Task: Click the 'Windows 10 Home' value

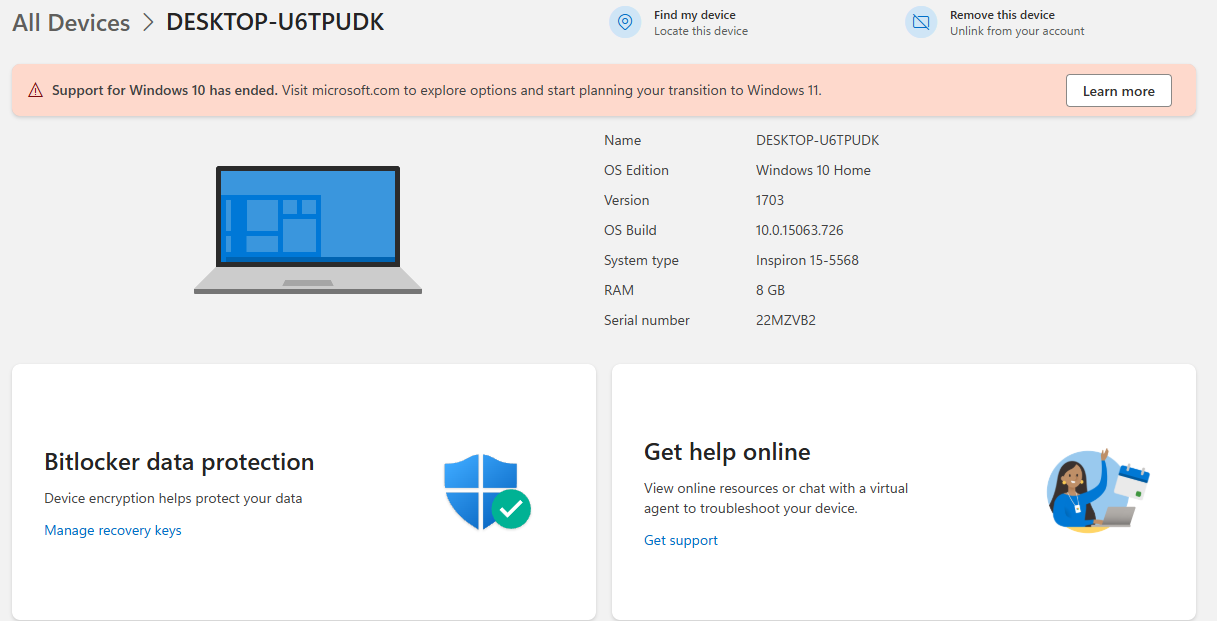Action: [813, 170]
